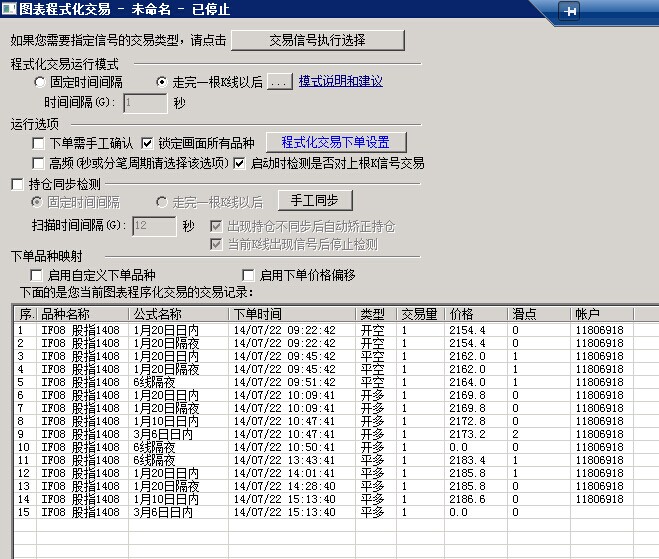Click the ellipsis button beside K线 option

tap(279, 82)
